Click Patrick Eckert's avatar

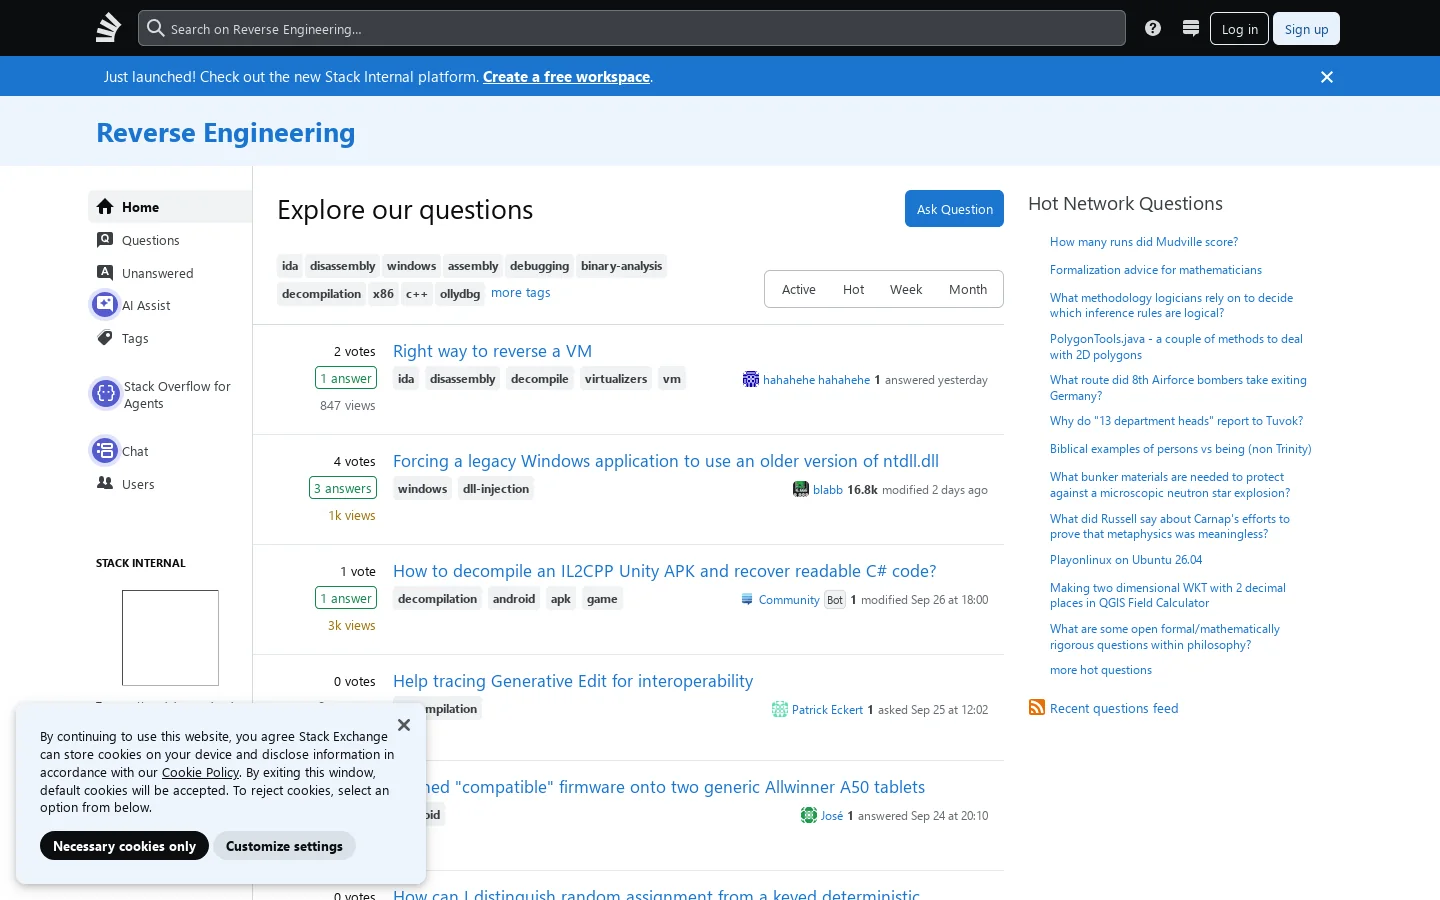click(x=780, y=709)
